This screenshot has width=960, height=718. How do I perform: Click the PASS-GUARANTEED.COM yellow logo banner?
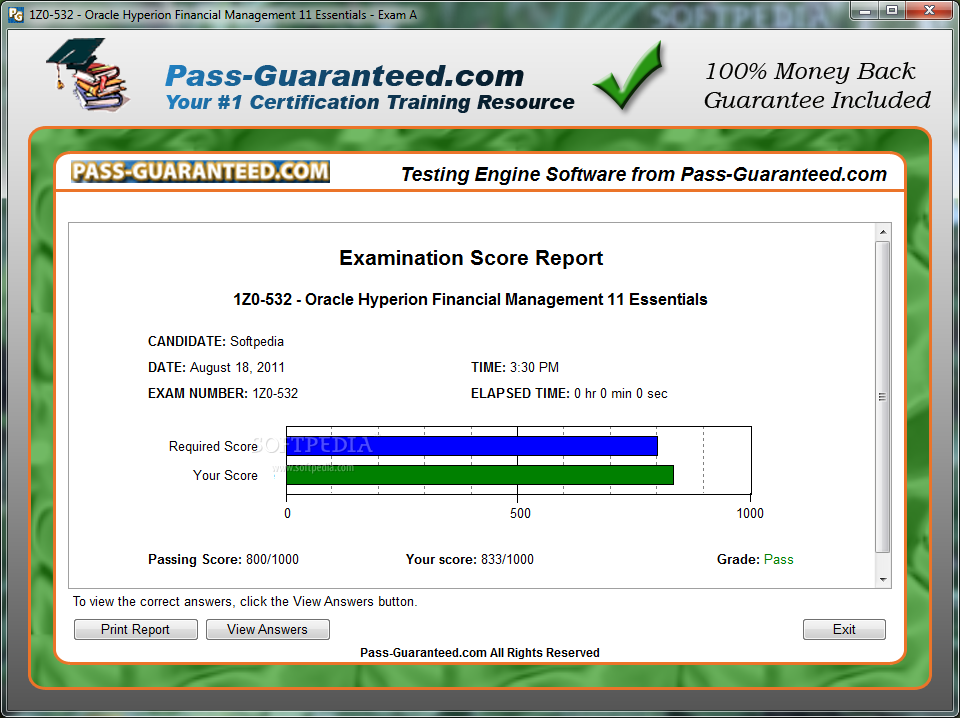(x=200, y=171)
